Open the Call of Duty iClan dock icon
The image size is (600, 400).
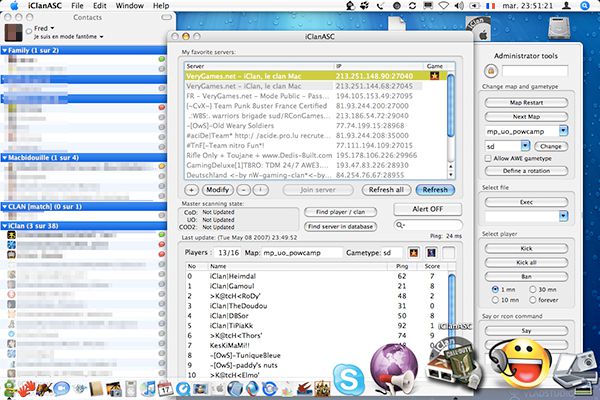coord(453,364)
